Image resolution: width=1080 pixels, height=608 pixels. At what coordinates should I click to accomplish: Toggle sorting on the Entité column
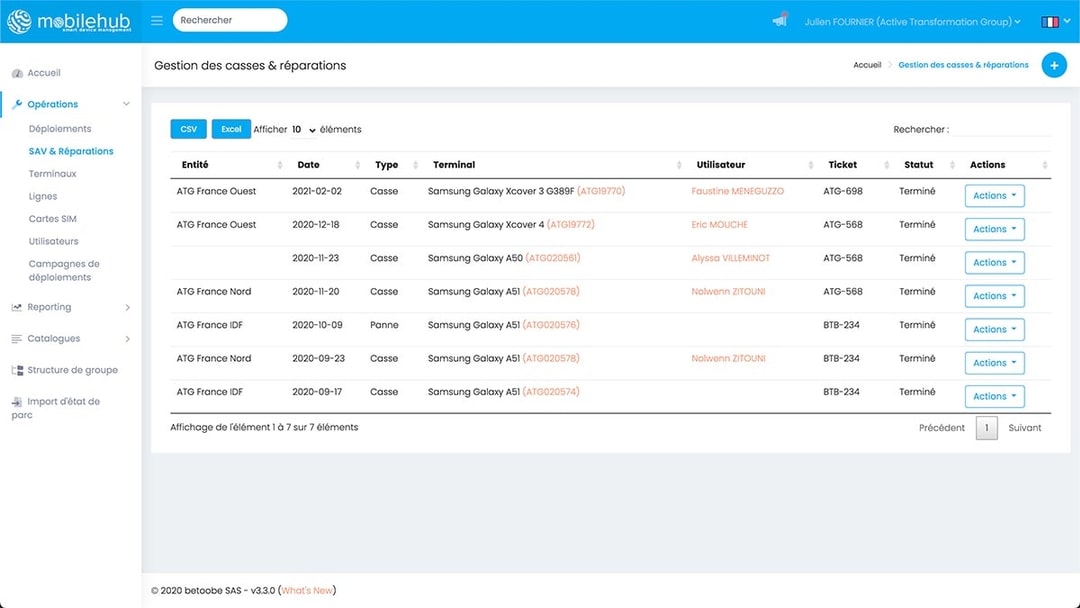(194, 164)
